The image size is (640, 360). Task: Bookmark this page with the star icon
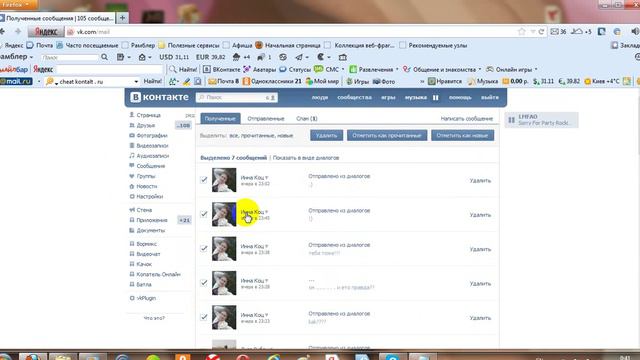[x=521, y=31]
